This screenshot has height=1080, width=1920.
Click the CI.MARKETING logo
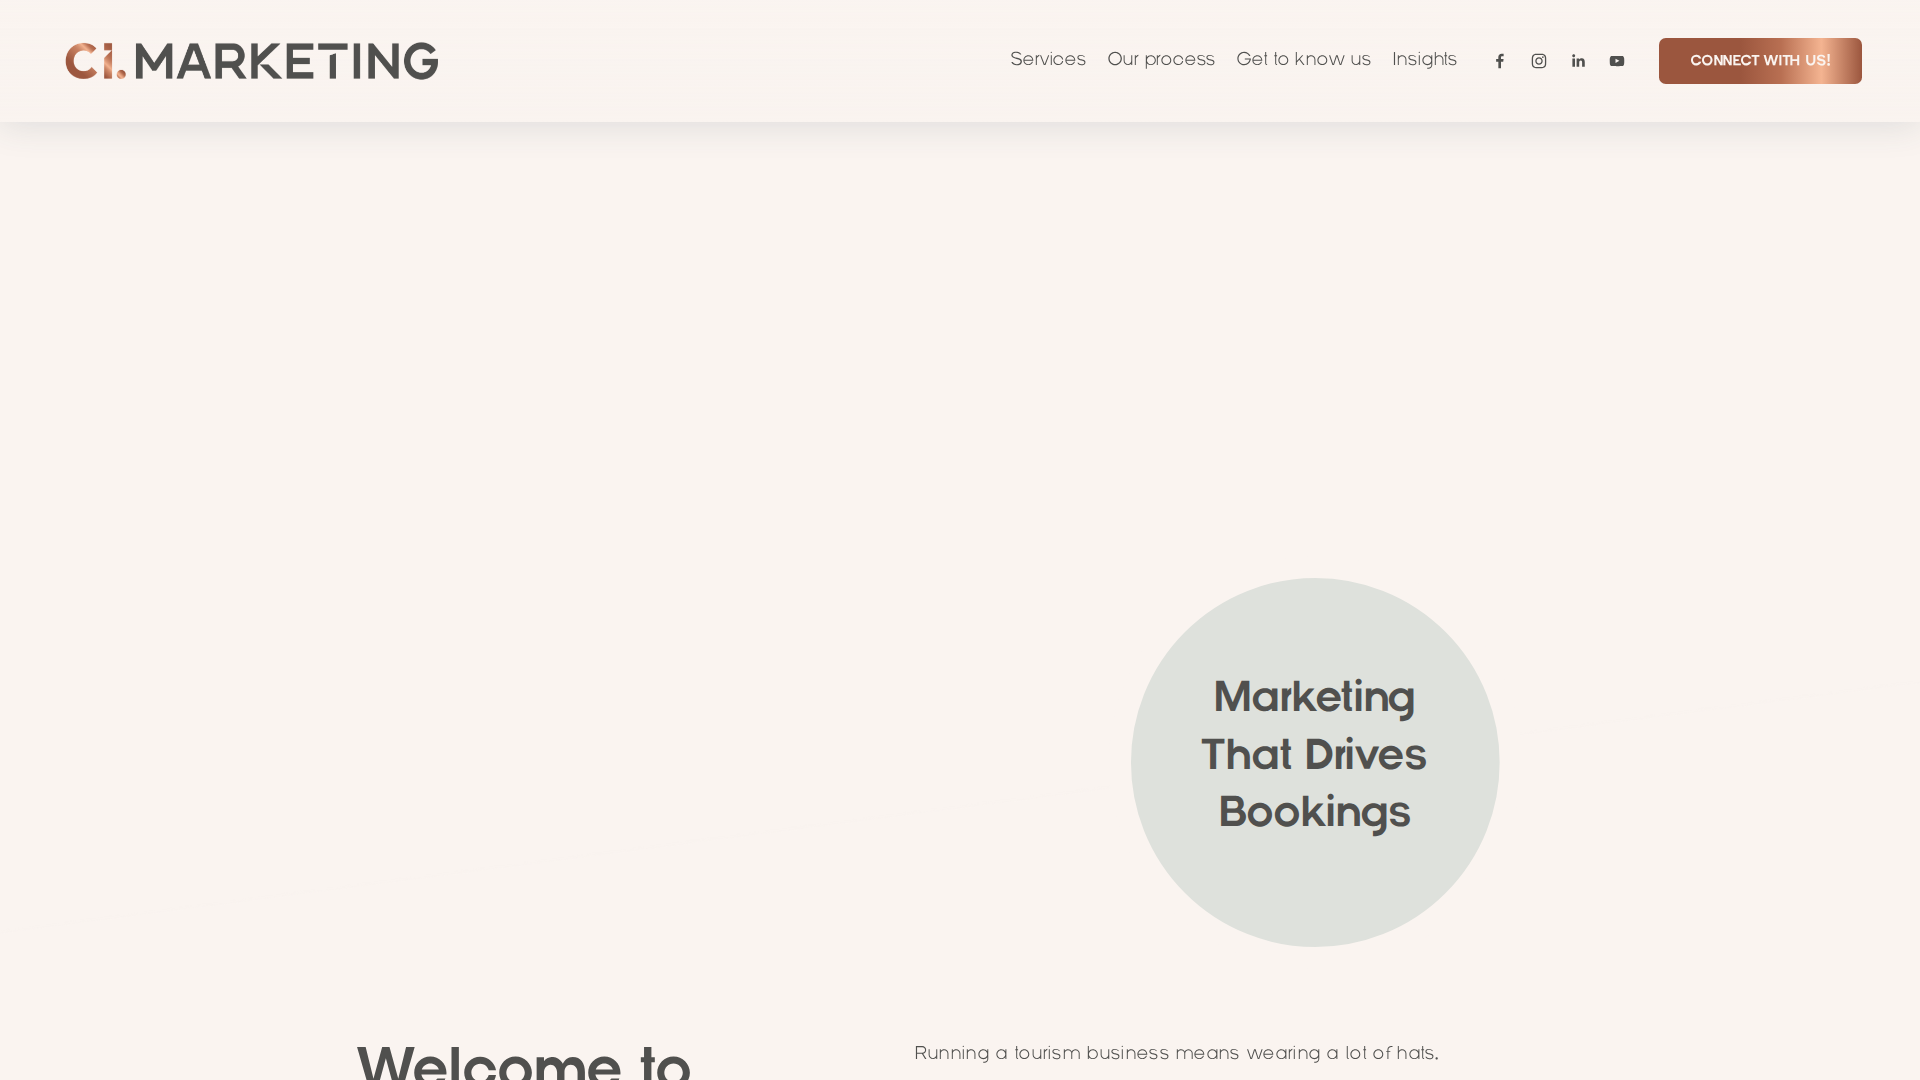coord(251,60)
